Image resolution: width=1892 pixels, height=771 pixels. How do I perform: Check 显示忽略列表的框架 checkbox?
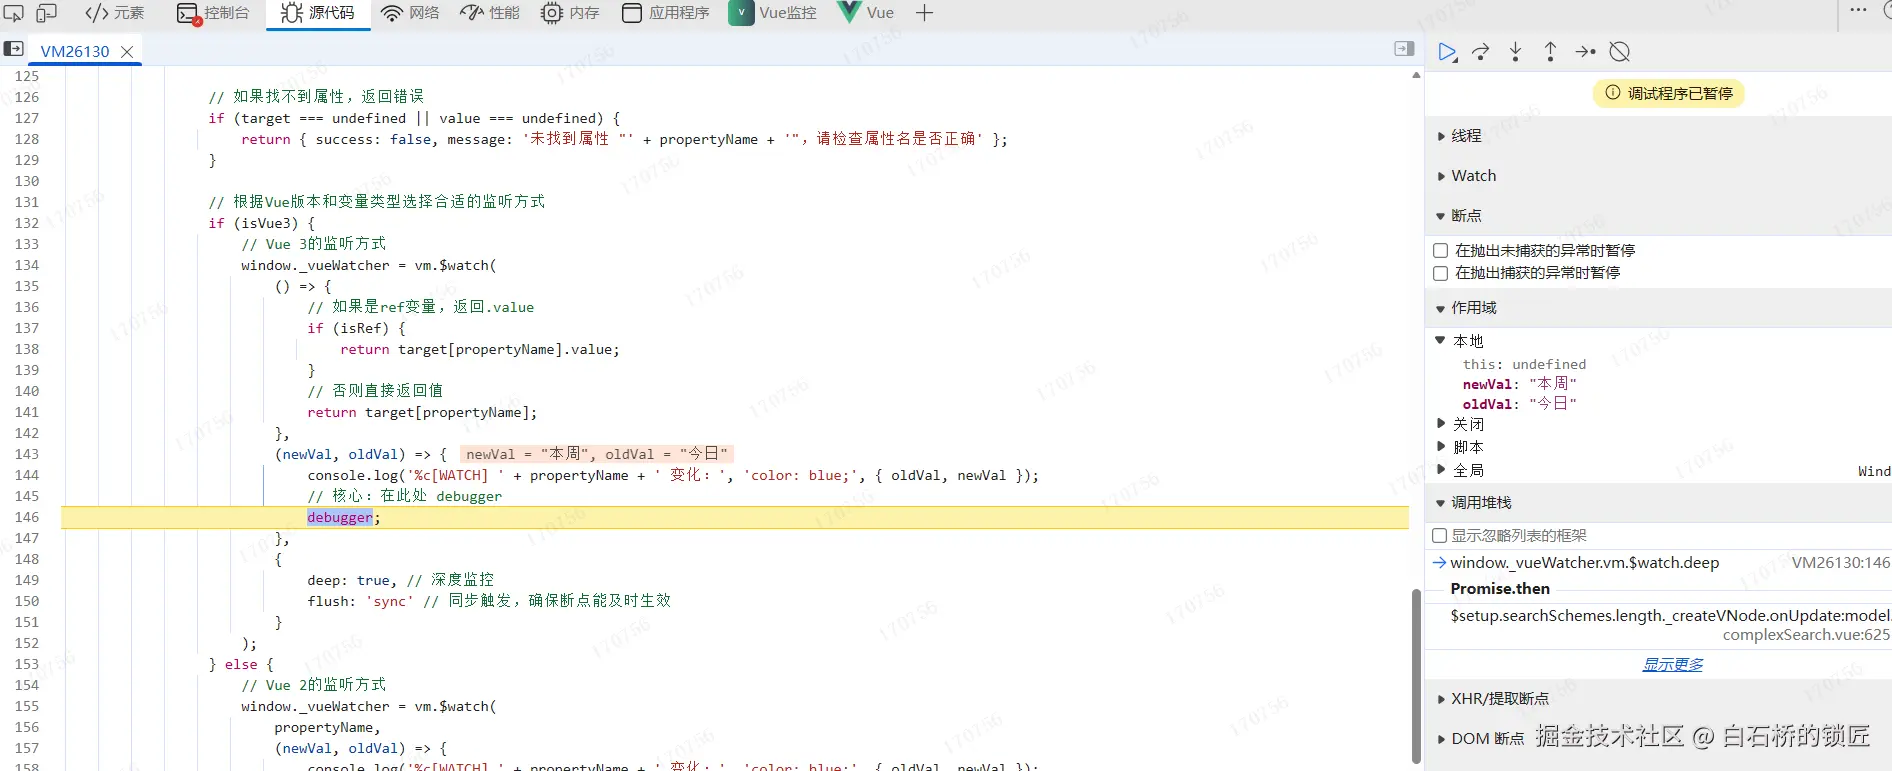coord(1440,536)
